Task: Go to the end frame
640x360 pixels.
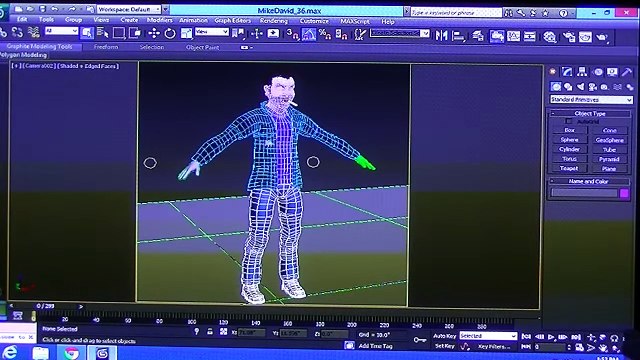Action: pos(576,337)
